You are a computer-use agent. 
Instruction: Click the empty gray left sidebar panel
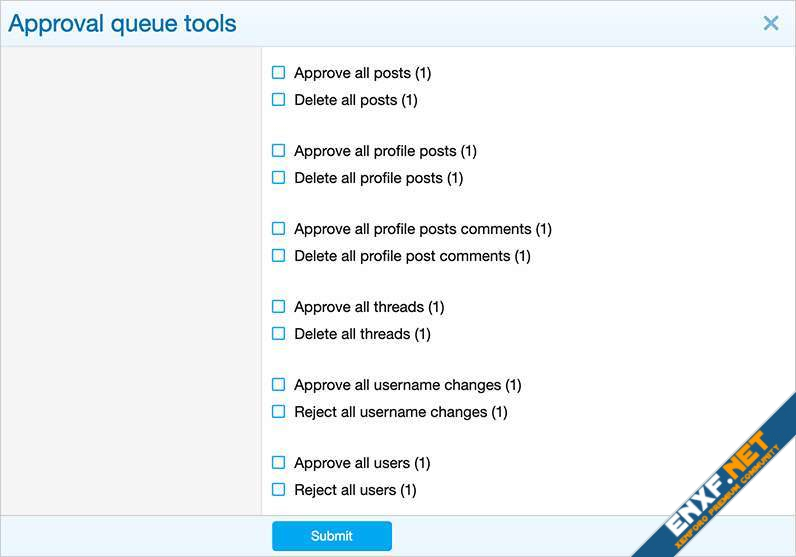[x=130, y=280]
